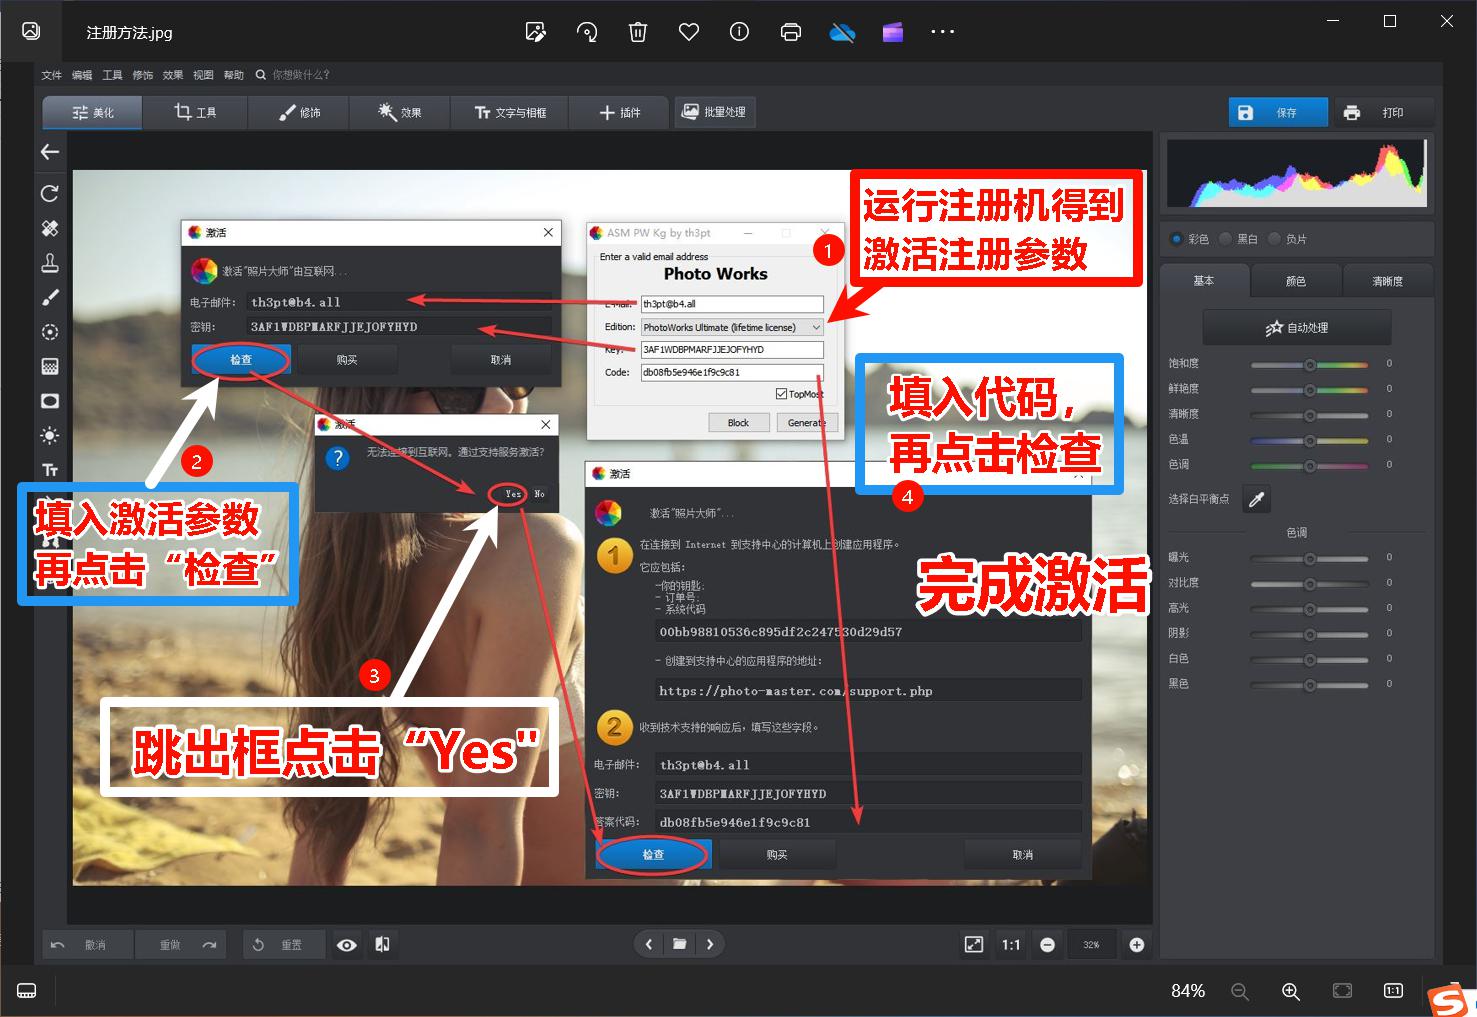The height and width of the screenshot is (1017, 1477).
Task: Click the keygen Code field
Action: (732, 372)
